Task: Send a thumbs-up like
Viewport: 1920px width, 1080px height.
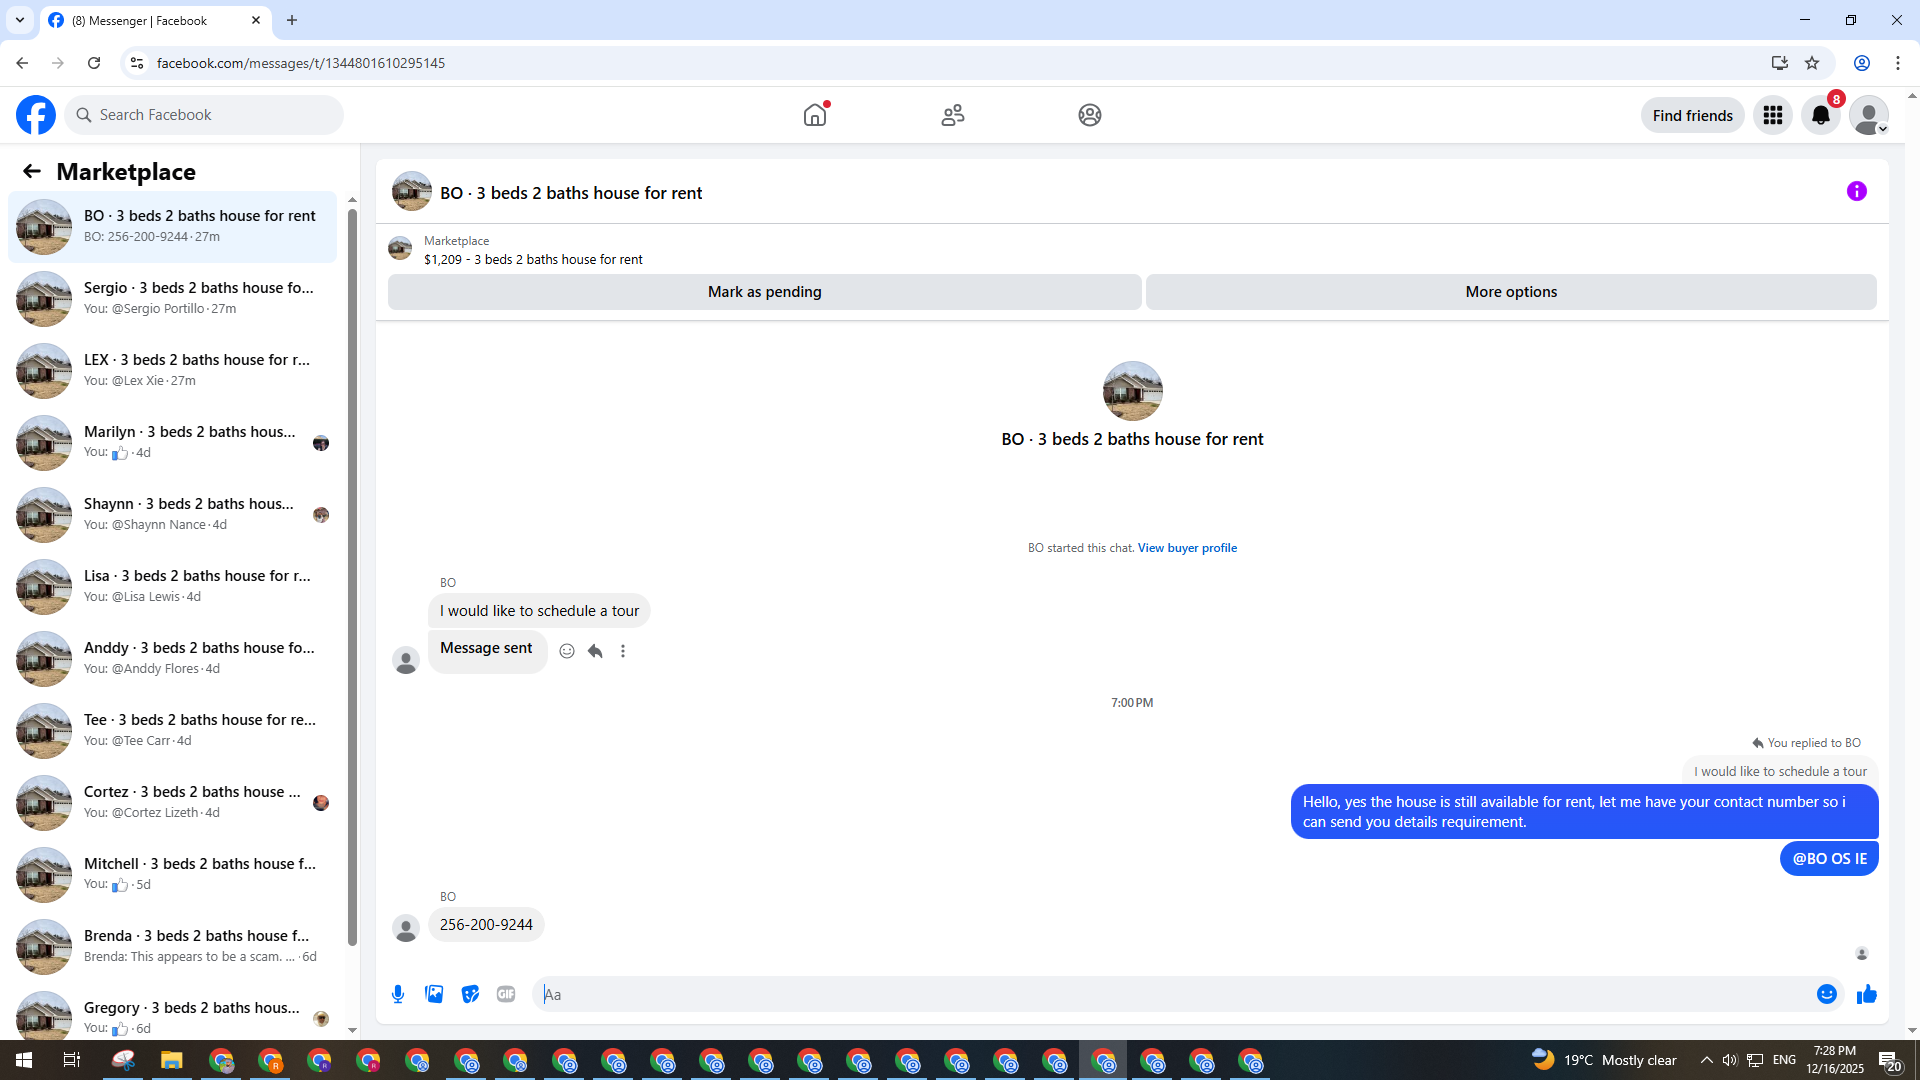Action: tap(1867, 994)
